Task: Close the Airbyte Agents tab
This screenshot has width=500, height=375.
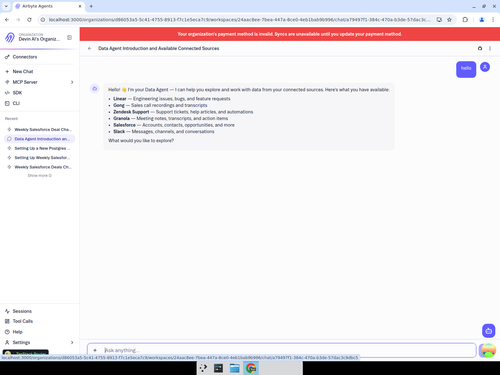Action: (x=80, y=6)
